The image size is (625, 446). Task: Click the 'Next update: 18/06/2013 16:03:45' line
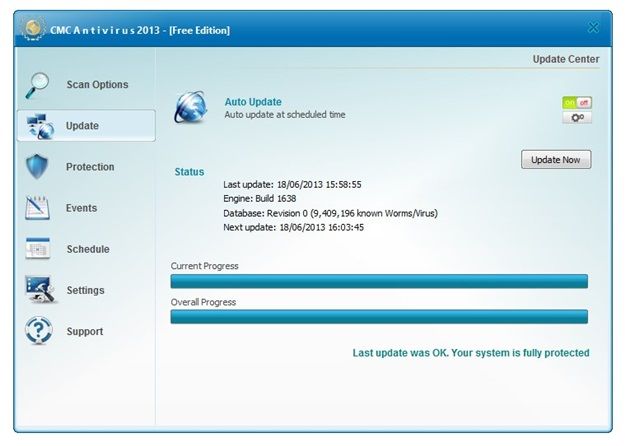click(293, 227)
